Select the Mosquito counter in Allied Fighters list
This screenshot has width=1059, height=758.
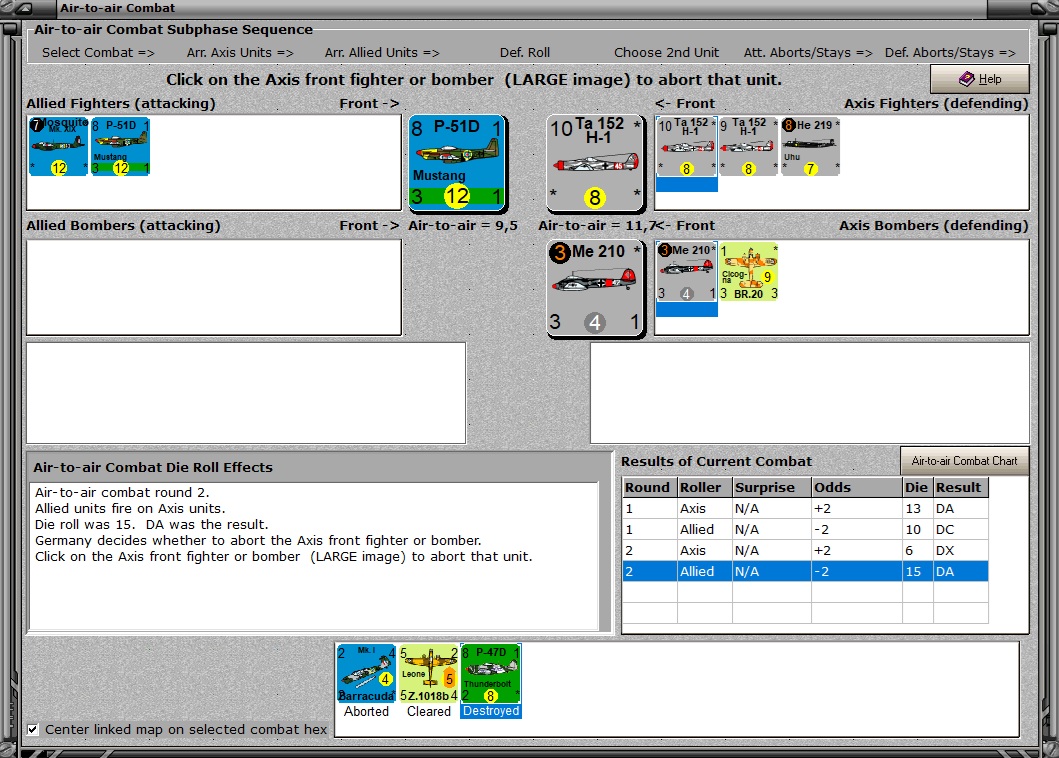(58, 147)
